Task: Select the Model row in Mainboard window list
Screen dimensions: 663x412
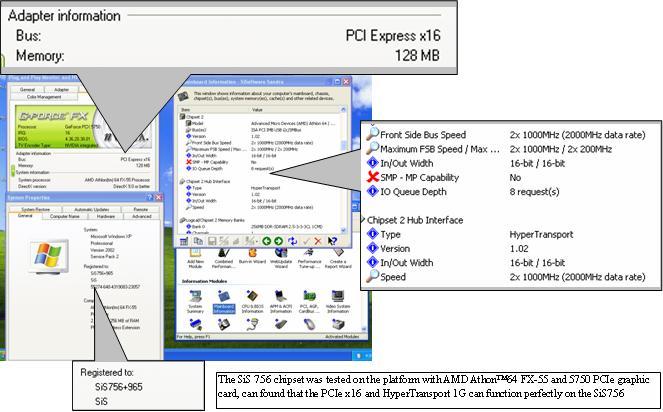Action: point(259,124)
